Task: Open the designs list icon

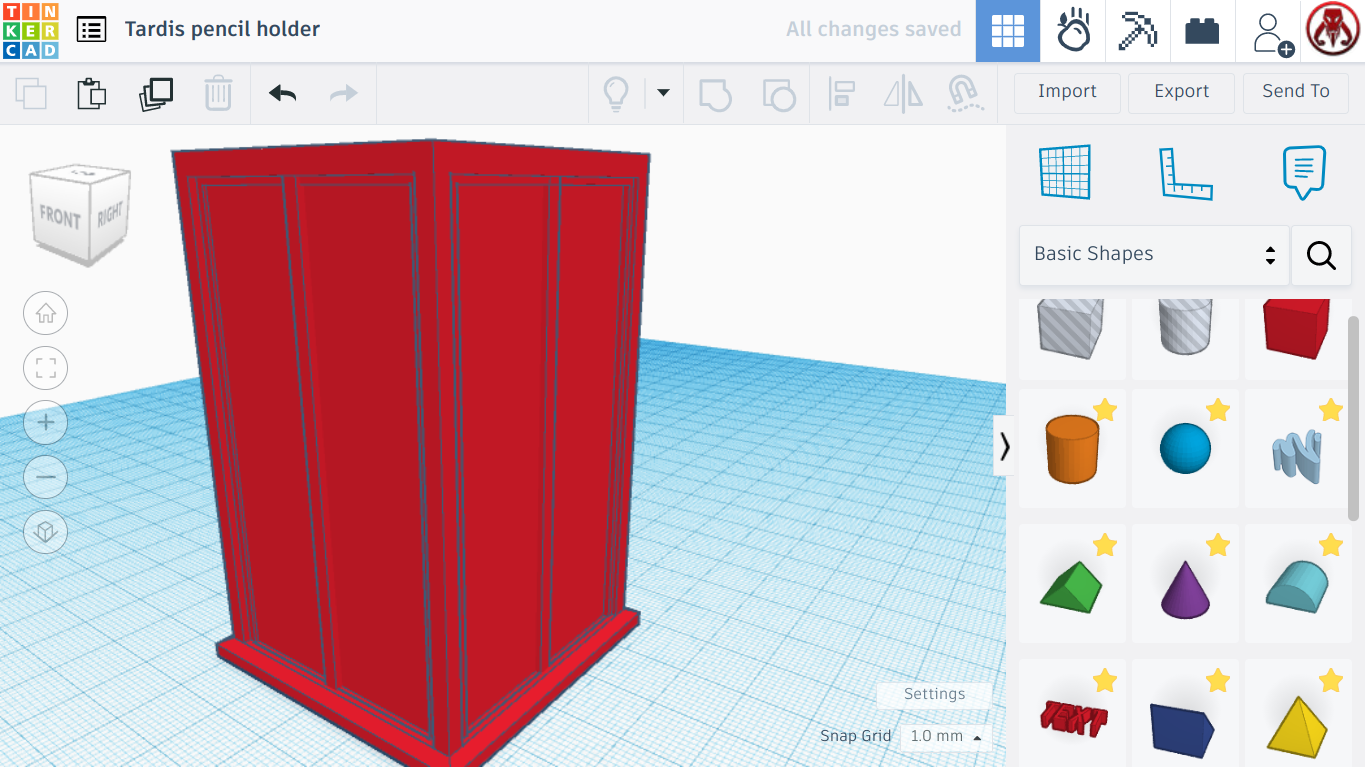Action: (91, 29)
